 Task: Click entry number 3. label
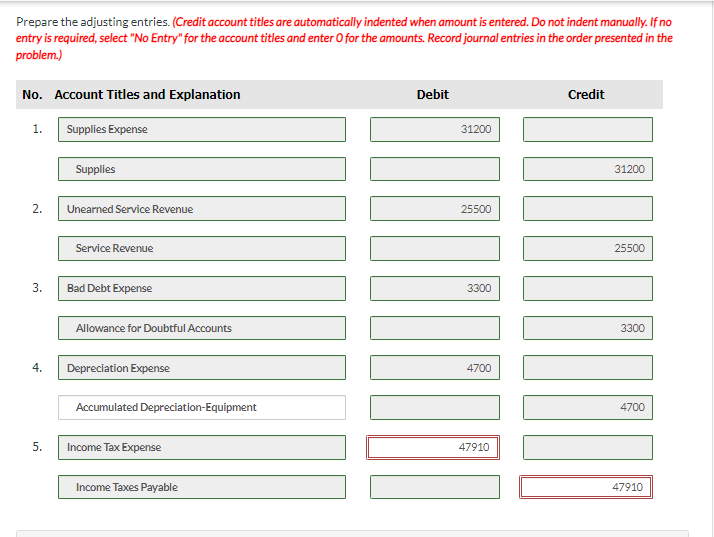tap(37, 288)
